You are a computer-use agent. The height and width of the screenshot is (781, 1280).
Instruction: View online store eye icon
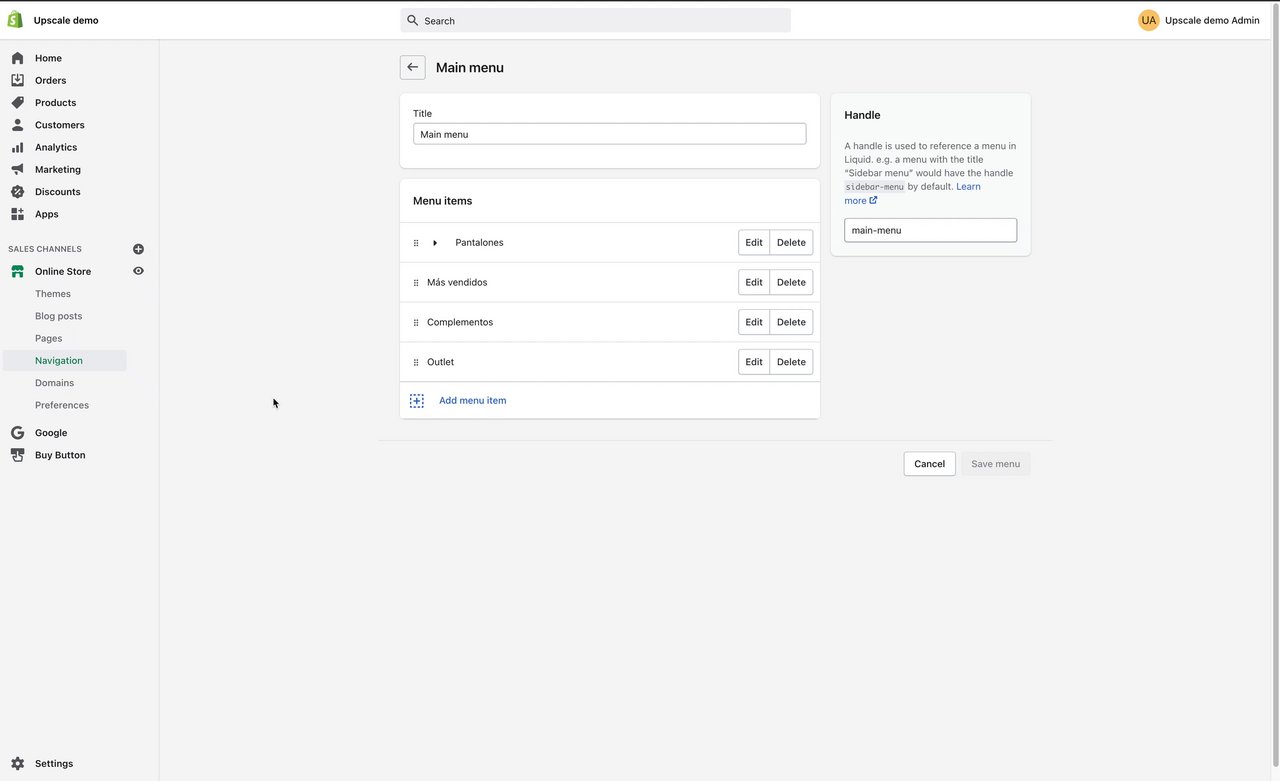[x=138, y=271]
